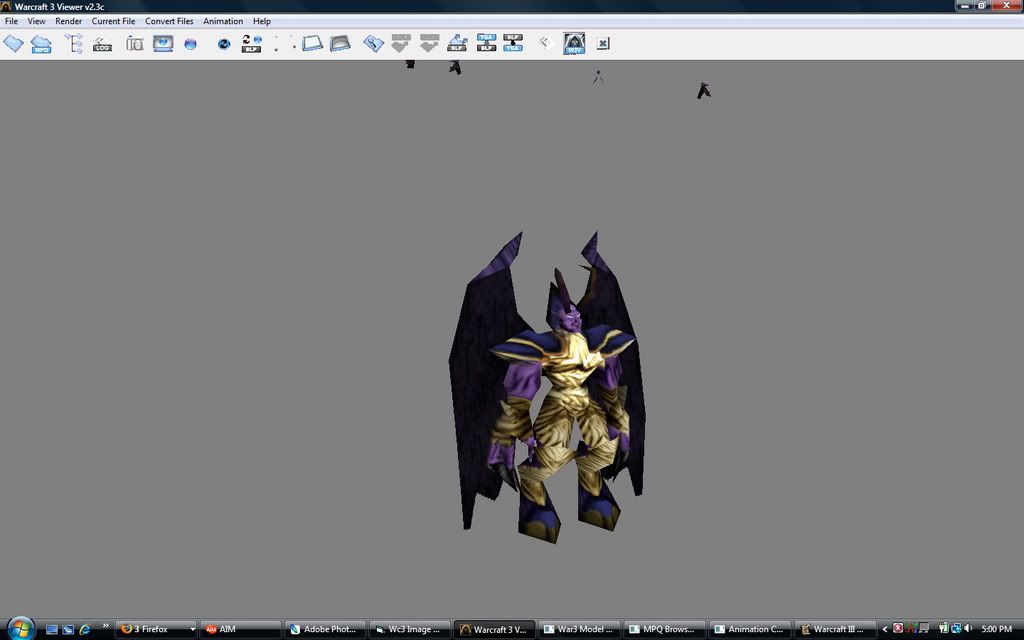Open the Windows Start menu
Image resolution: width=1024 pixels, height=640 pixels.
click(x=20, y=628)
